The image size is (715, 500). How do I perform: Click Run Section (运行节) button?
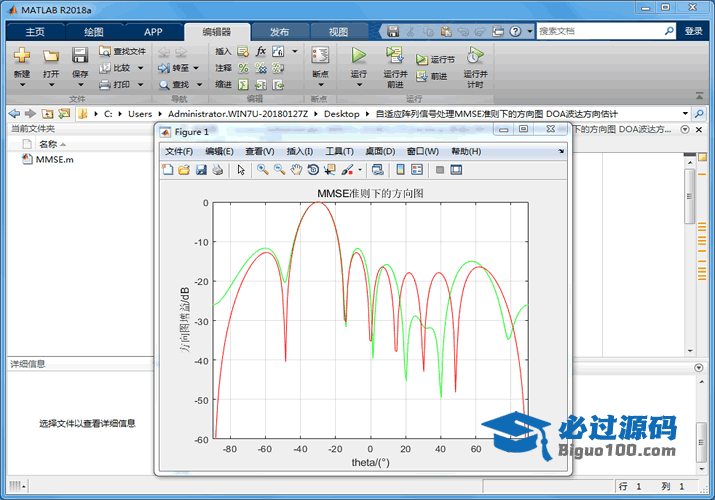point(435,60)
